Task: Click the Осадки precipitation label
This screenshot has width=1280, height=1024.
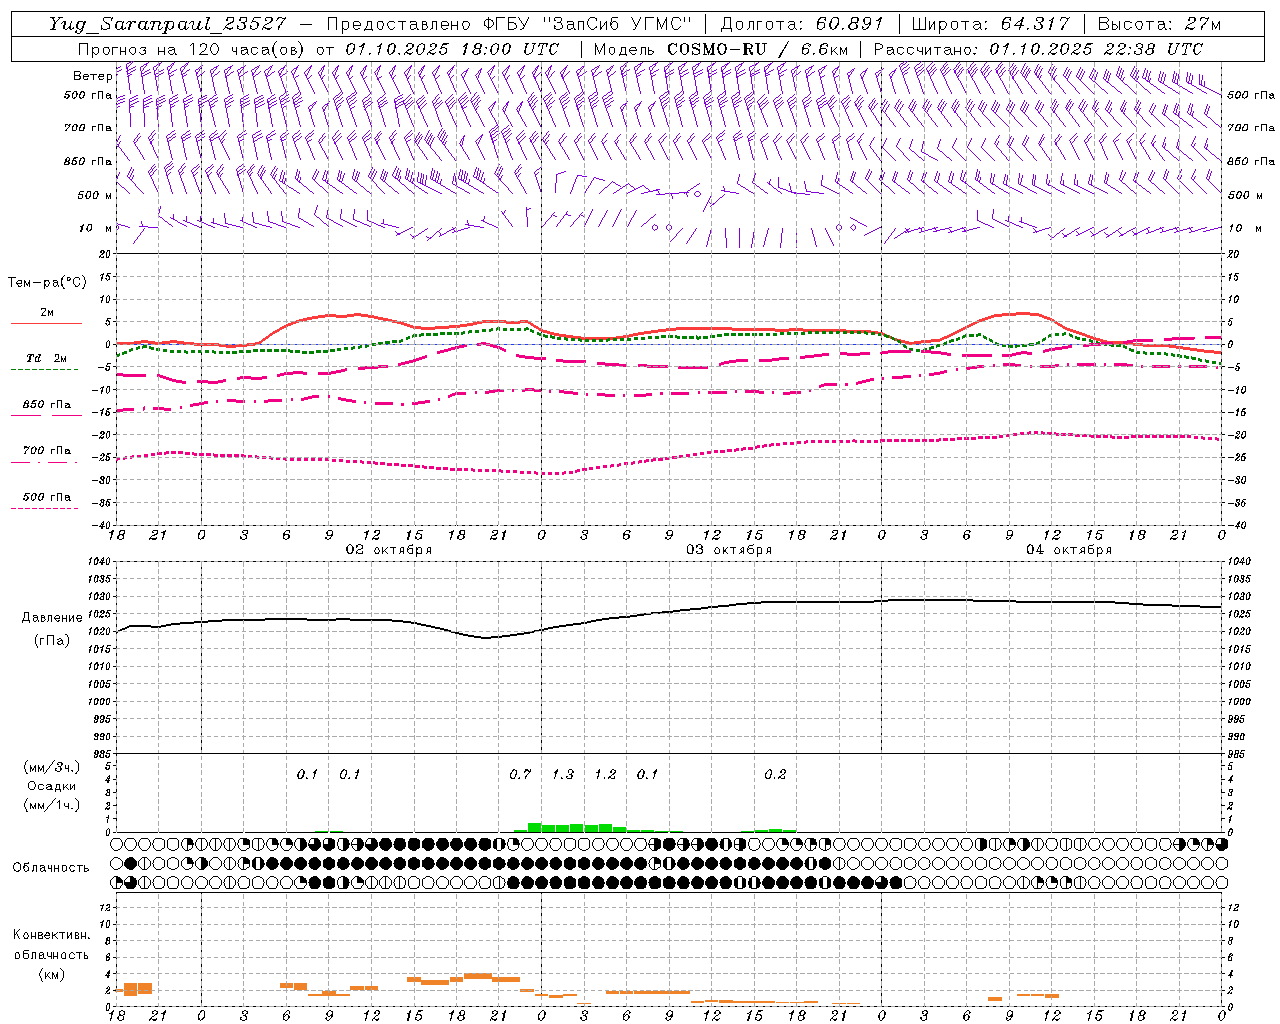Action: point(51,786)
